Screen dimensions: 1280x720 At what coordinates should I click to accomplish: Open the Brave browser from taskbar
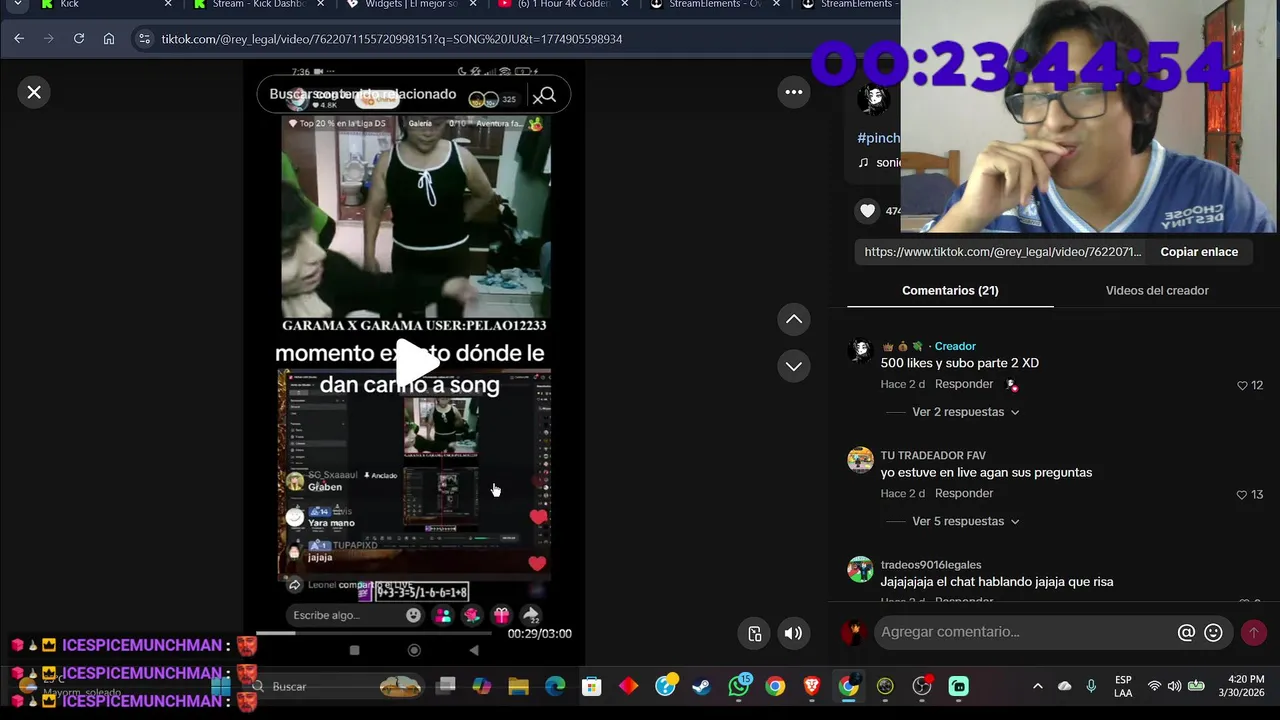click(811, 686)
